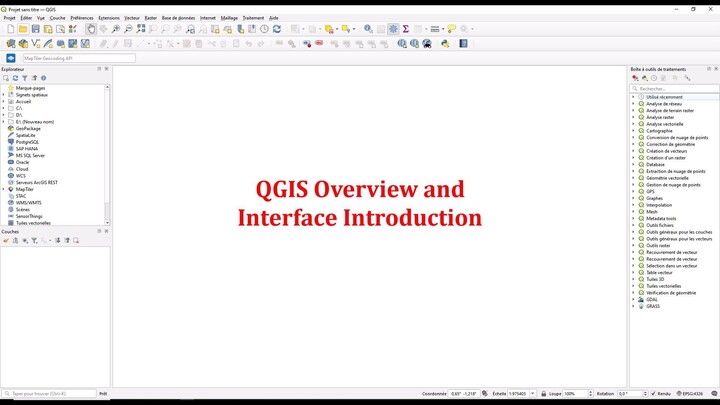Create a new project with the blank page icon

click(11, 29)
